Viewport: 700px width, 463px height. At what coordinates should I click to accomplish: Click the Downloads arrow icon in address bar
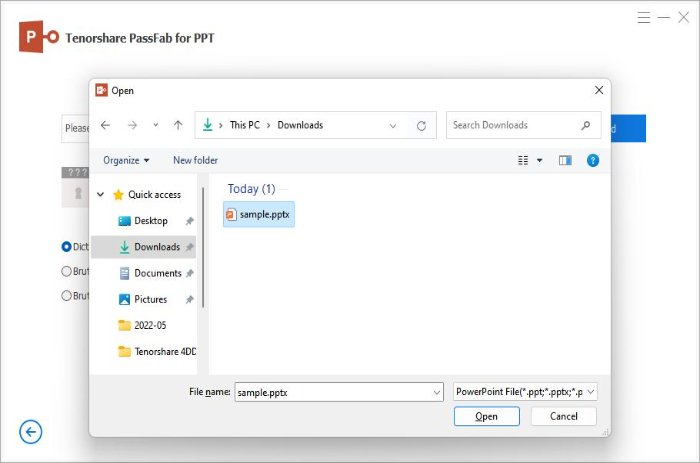(208, 125)
